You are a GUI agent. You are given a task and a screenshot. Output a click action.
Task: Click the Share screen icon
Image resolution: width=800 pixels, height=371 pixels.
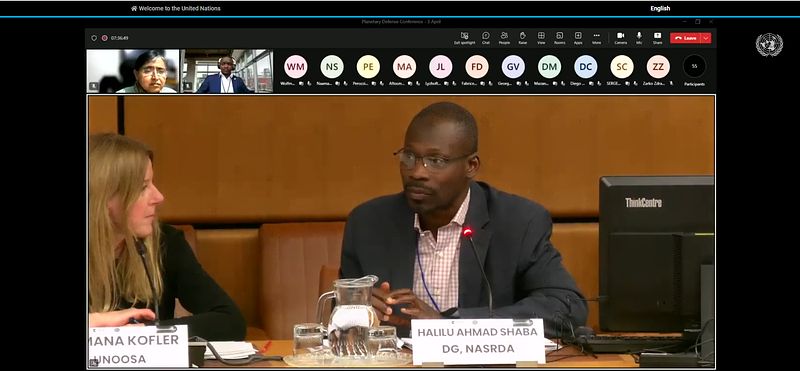click(658, 36)
